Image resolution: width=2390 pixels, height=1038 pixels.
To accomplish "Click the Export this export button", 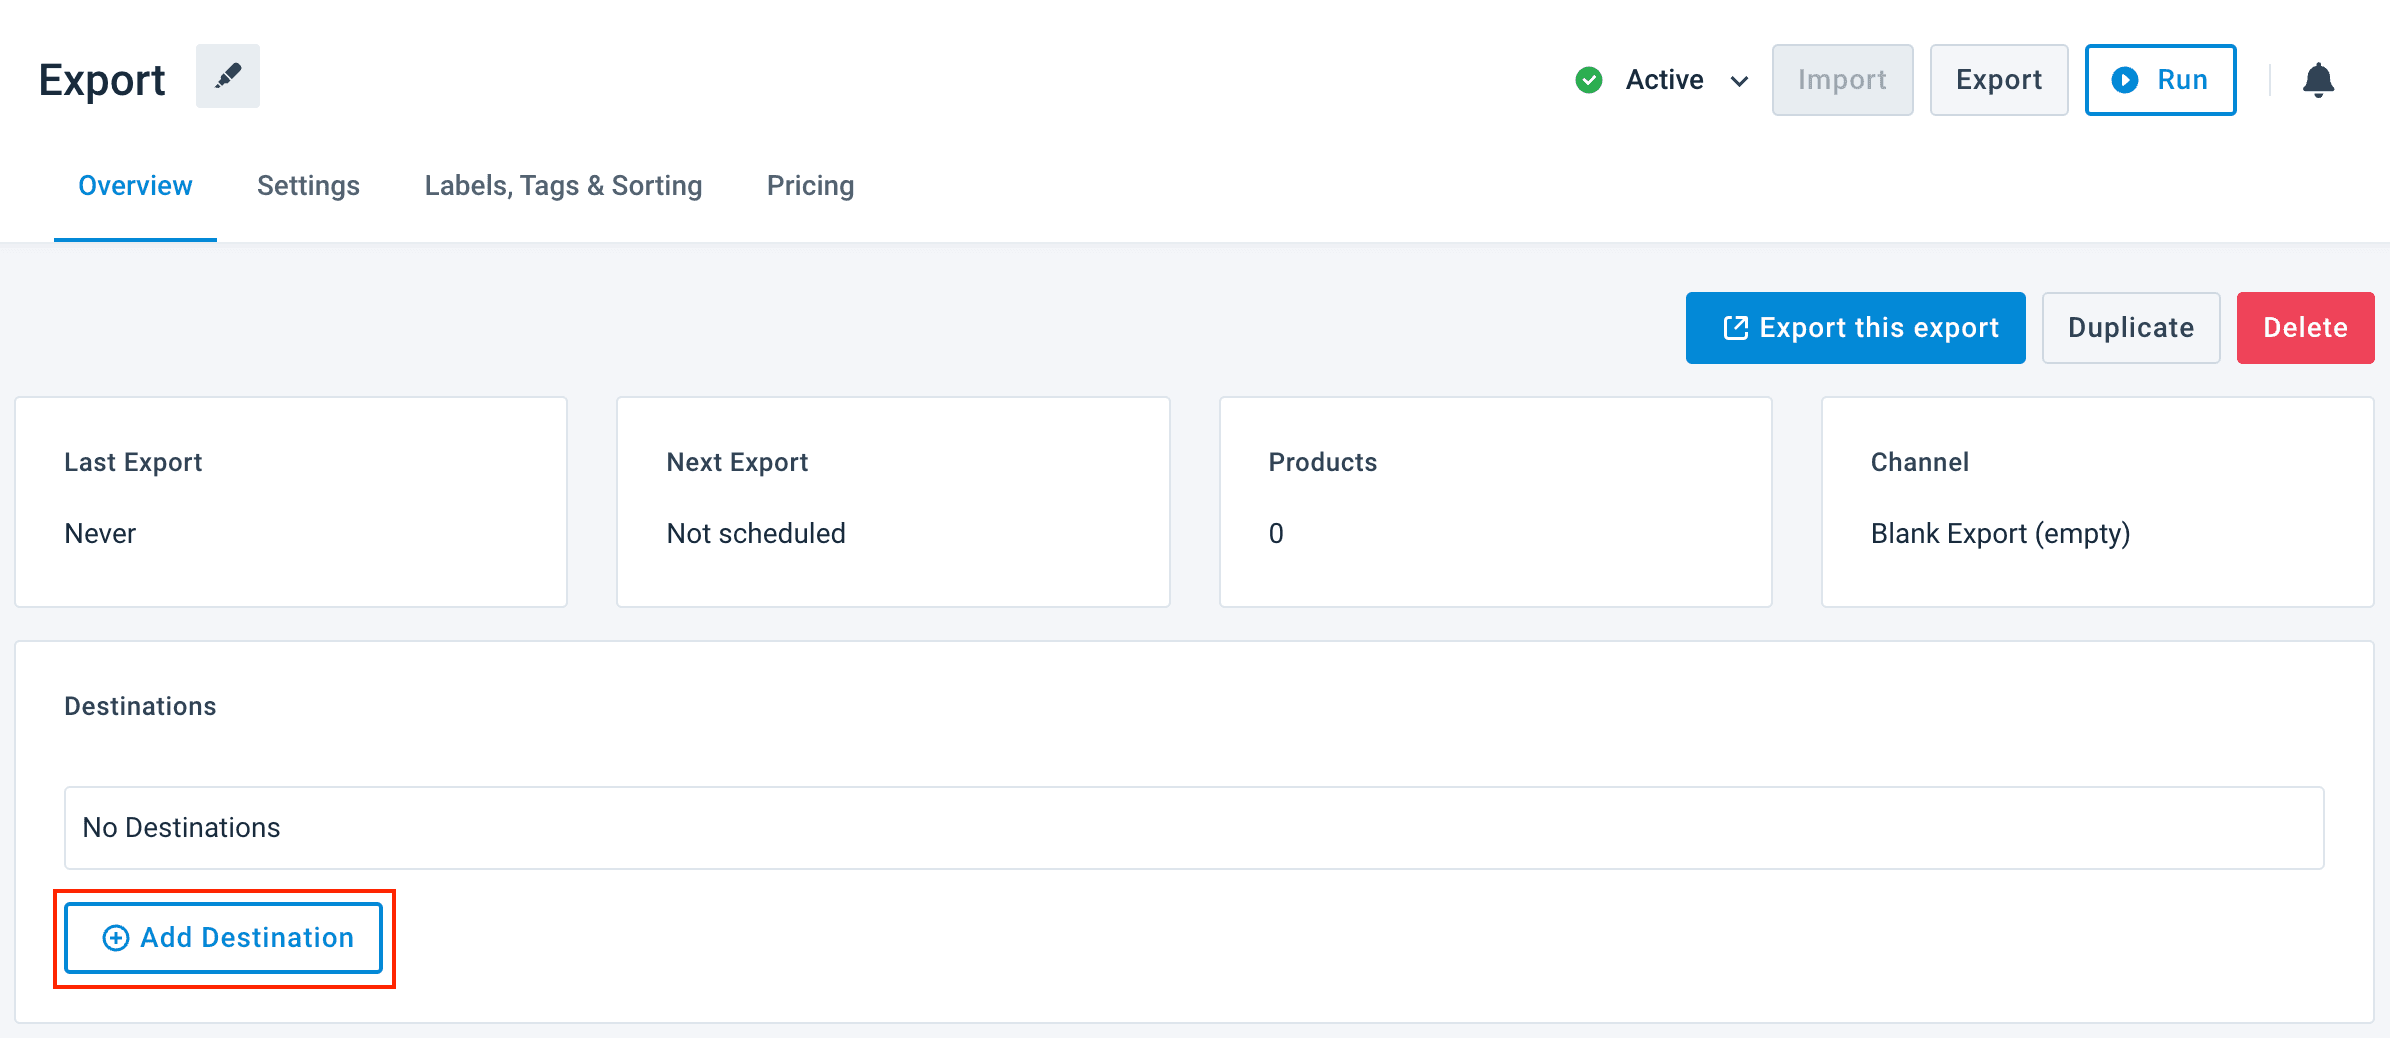I will point(1855,328).
